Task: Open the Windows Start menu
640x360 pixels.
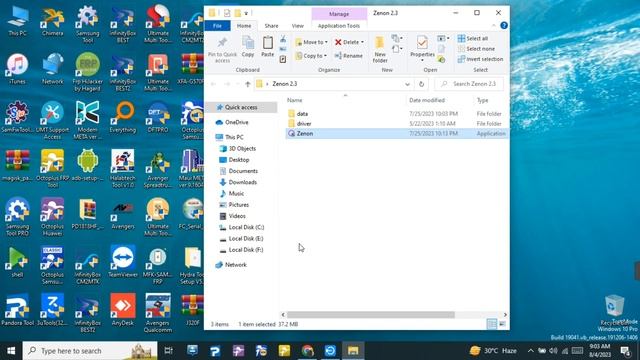Action: 11,351
